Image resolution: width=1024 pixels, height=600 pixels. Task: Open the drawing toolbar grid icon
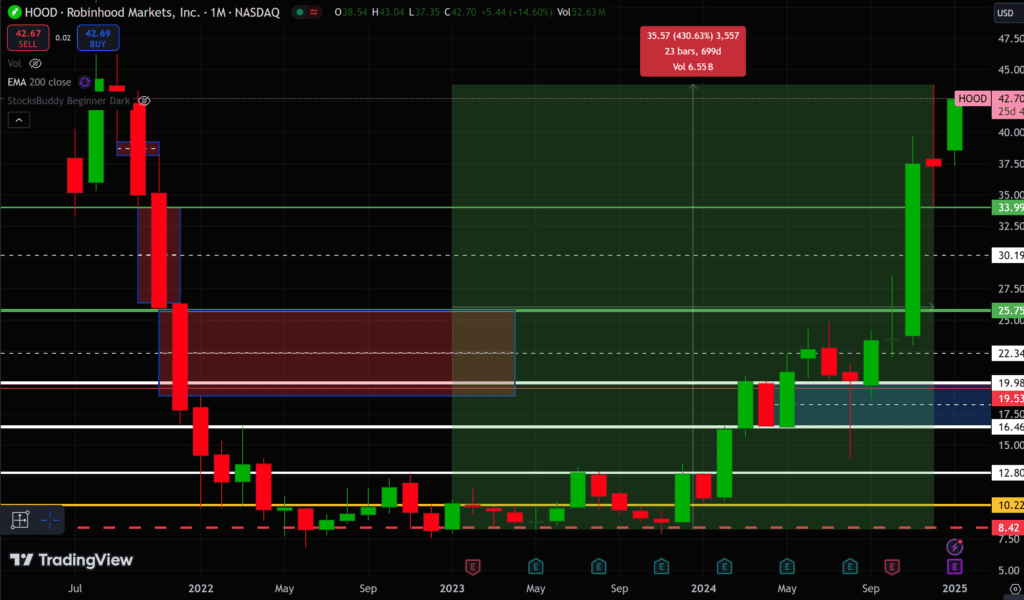click(x=20, y=520)
